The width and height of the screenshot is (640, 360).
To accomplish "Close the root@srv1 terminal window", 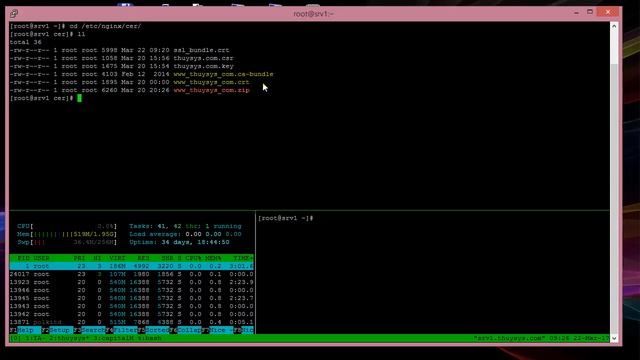I will (608, 12).
